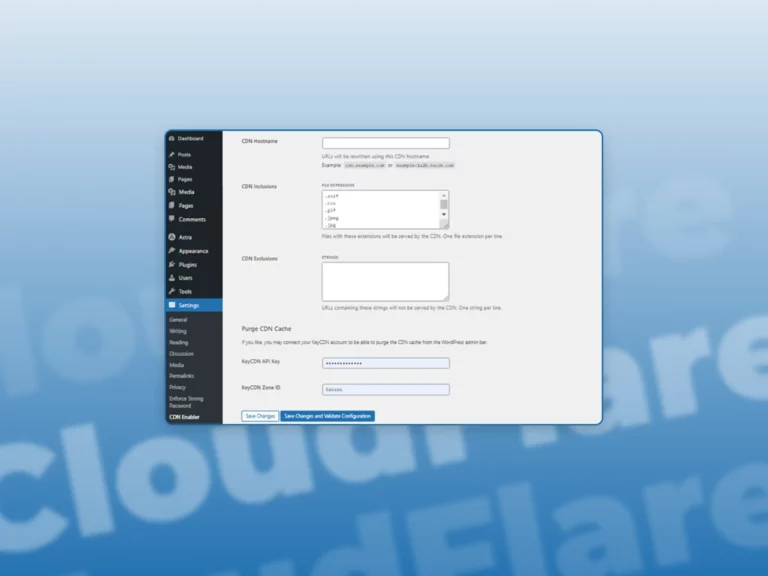Go to Writing settings
Screen dimensions: 768x576
point(178,331)
